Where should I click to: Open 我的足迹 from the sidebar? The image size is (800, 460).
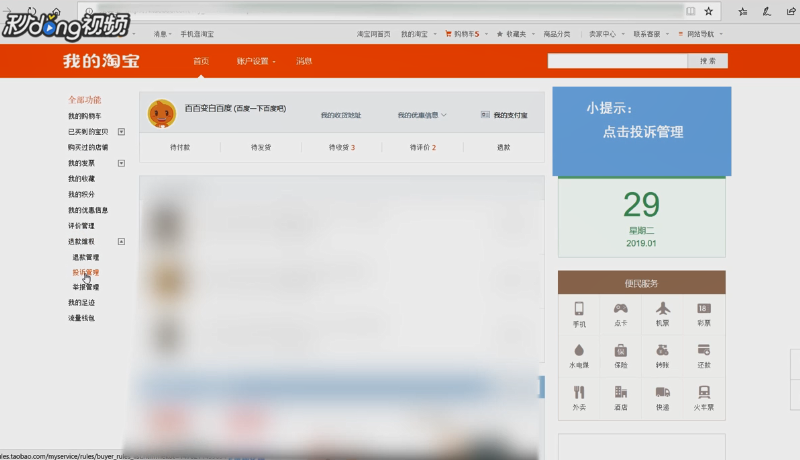coord(82,302)
